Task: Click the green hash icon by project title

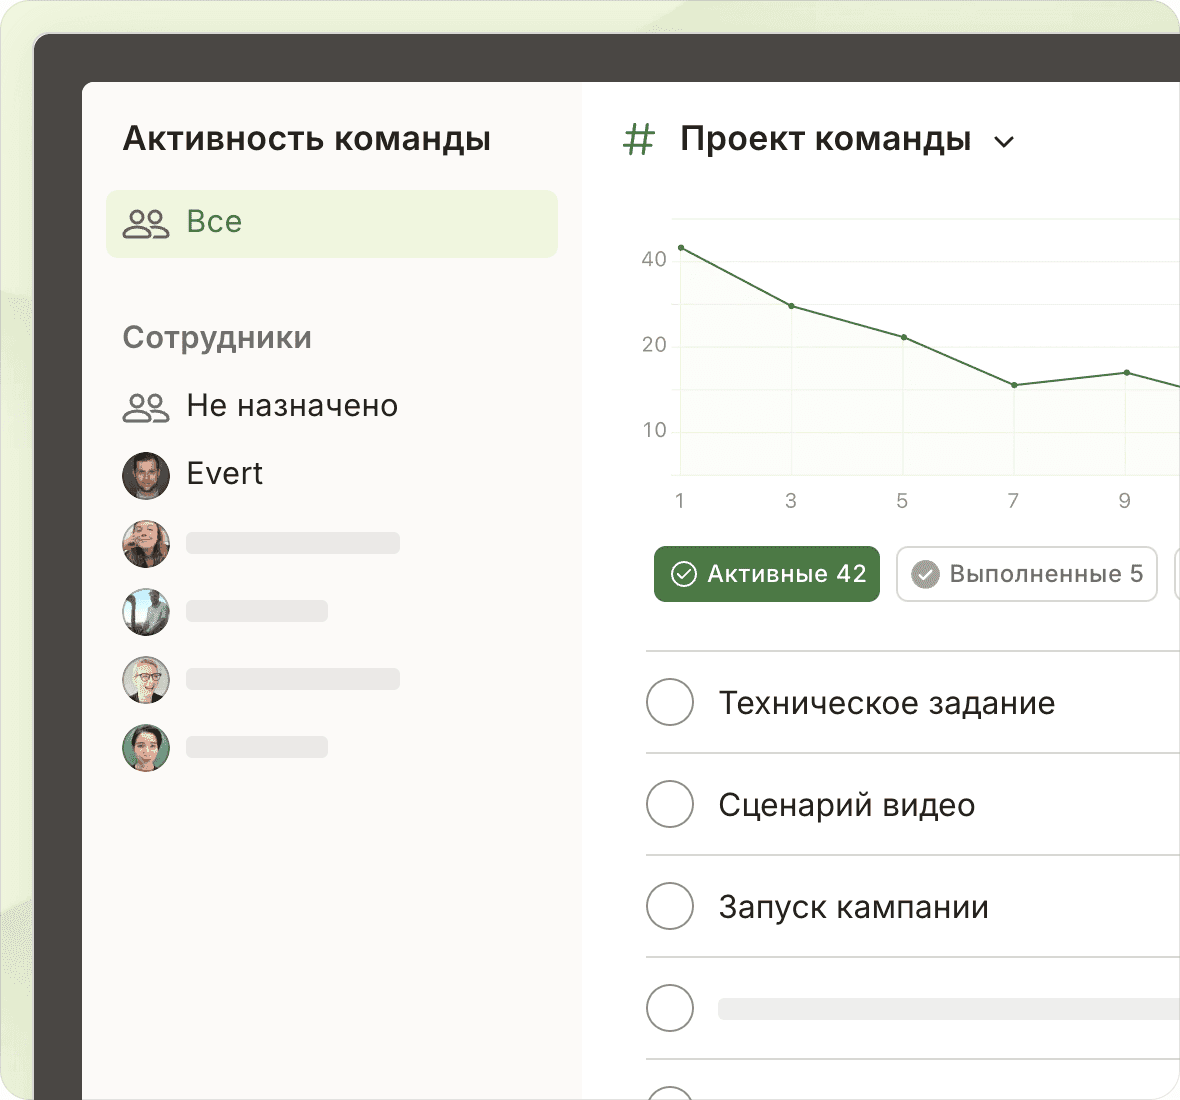Action: click(638, 140)
